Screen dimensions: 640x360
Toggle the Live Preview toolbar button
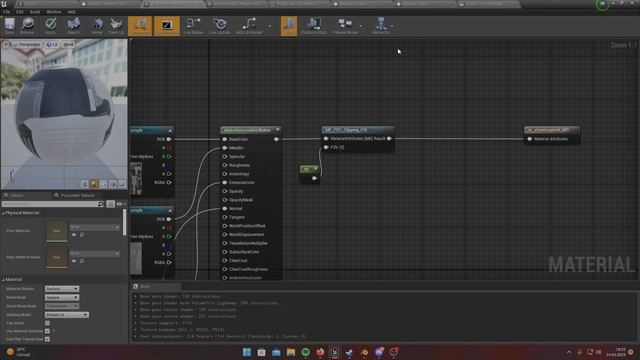167,26
